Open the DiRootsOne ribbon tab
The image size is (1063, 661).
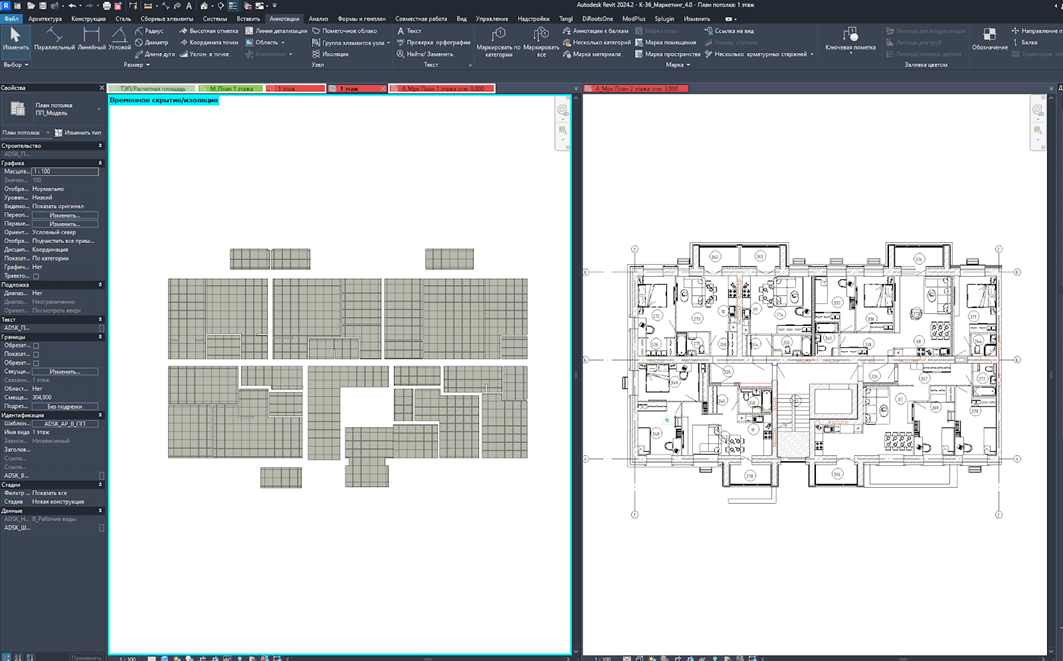[x=597, y=19]
